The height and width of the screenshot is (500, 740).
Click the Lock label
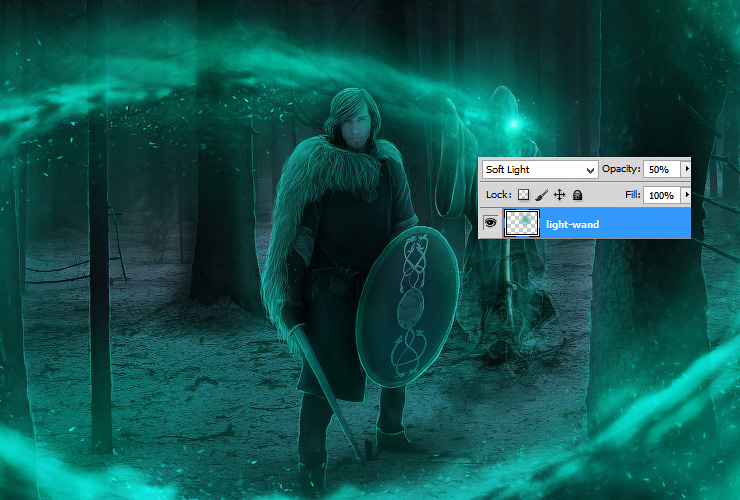498,195
